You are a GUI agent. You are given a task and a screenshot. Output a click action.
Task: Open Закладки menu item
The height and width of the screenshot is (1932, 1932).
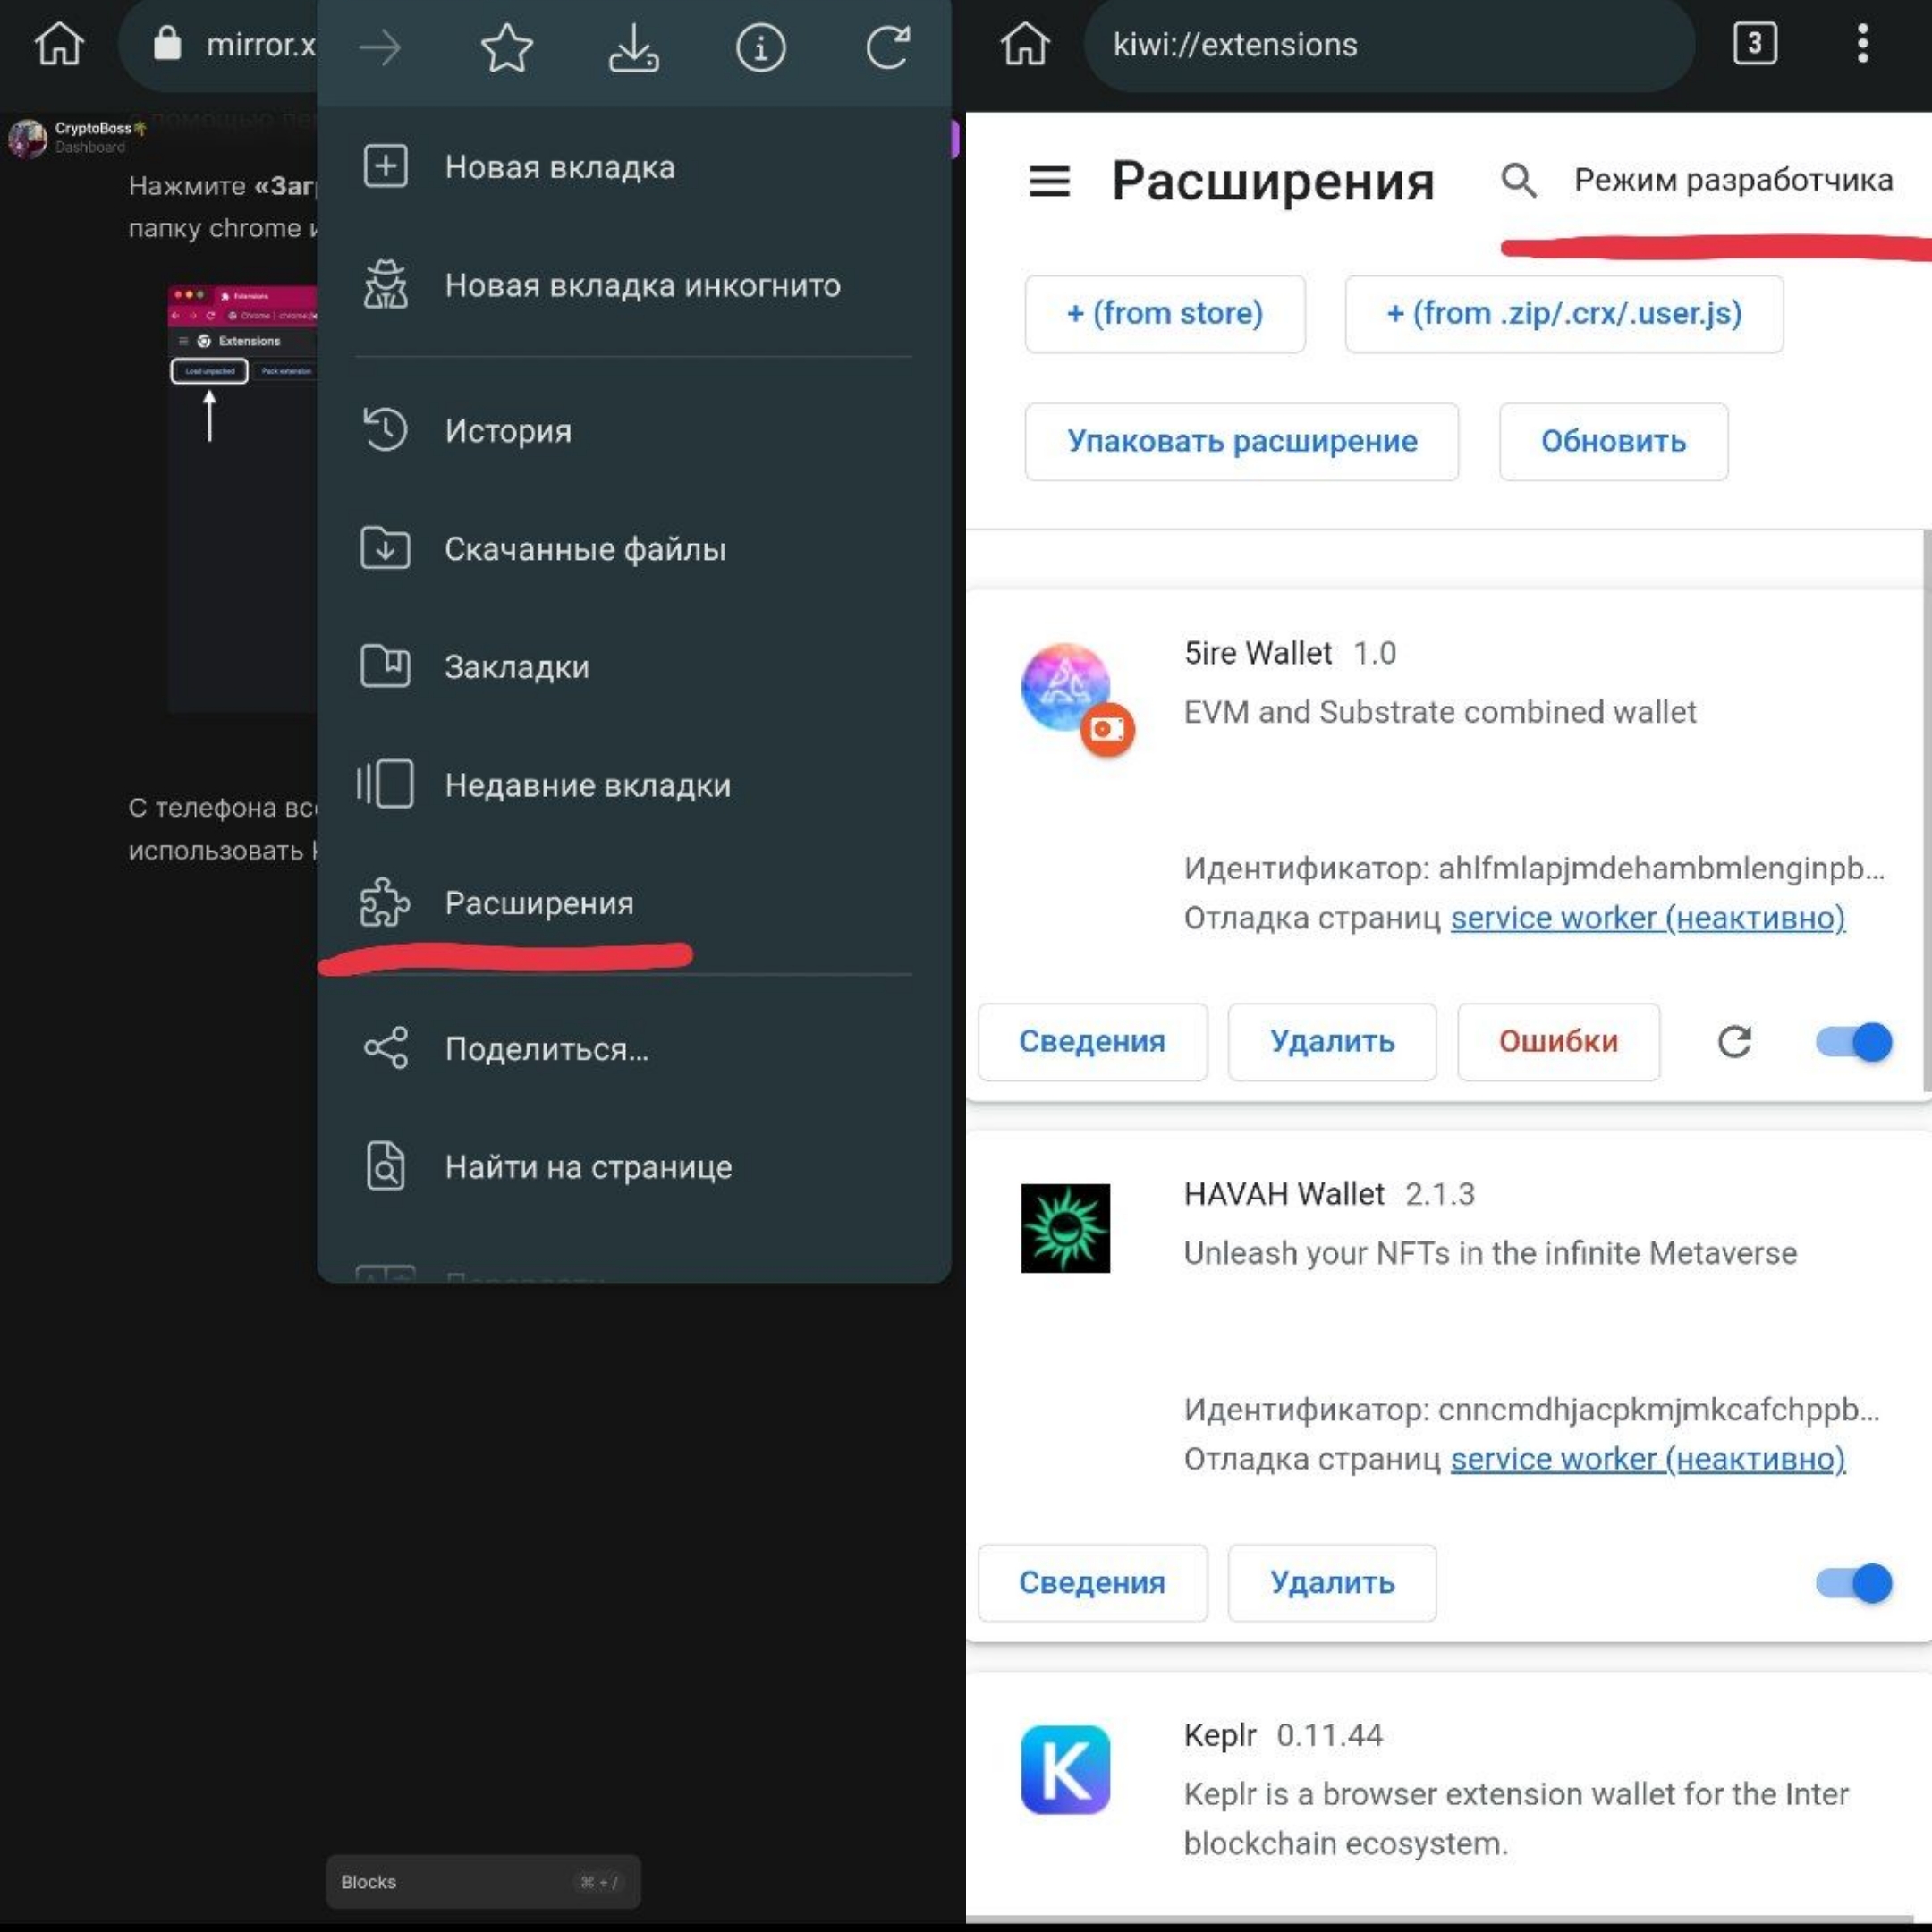coord(634,667)
